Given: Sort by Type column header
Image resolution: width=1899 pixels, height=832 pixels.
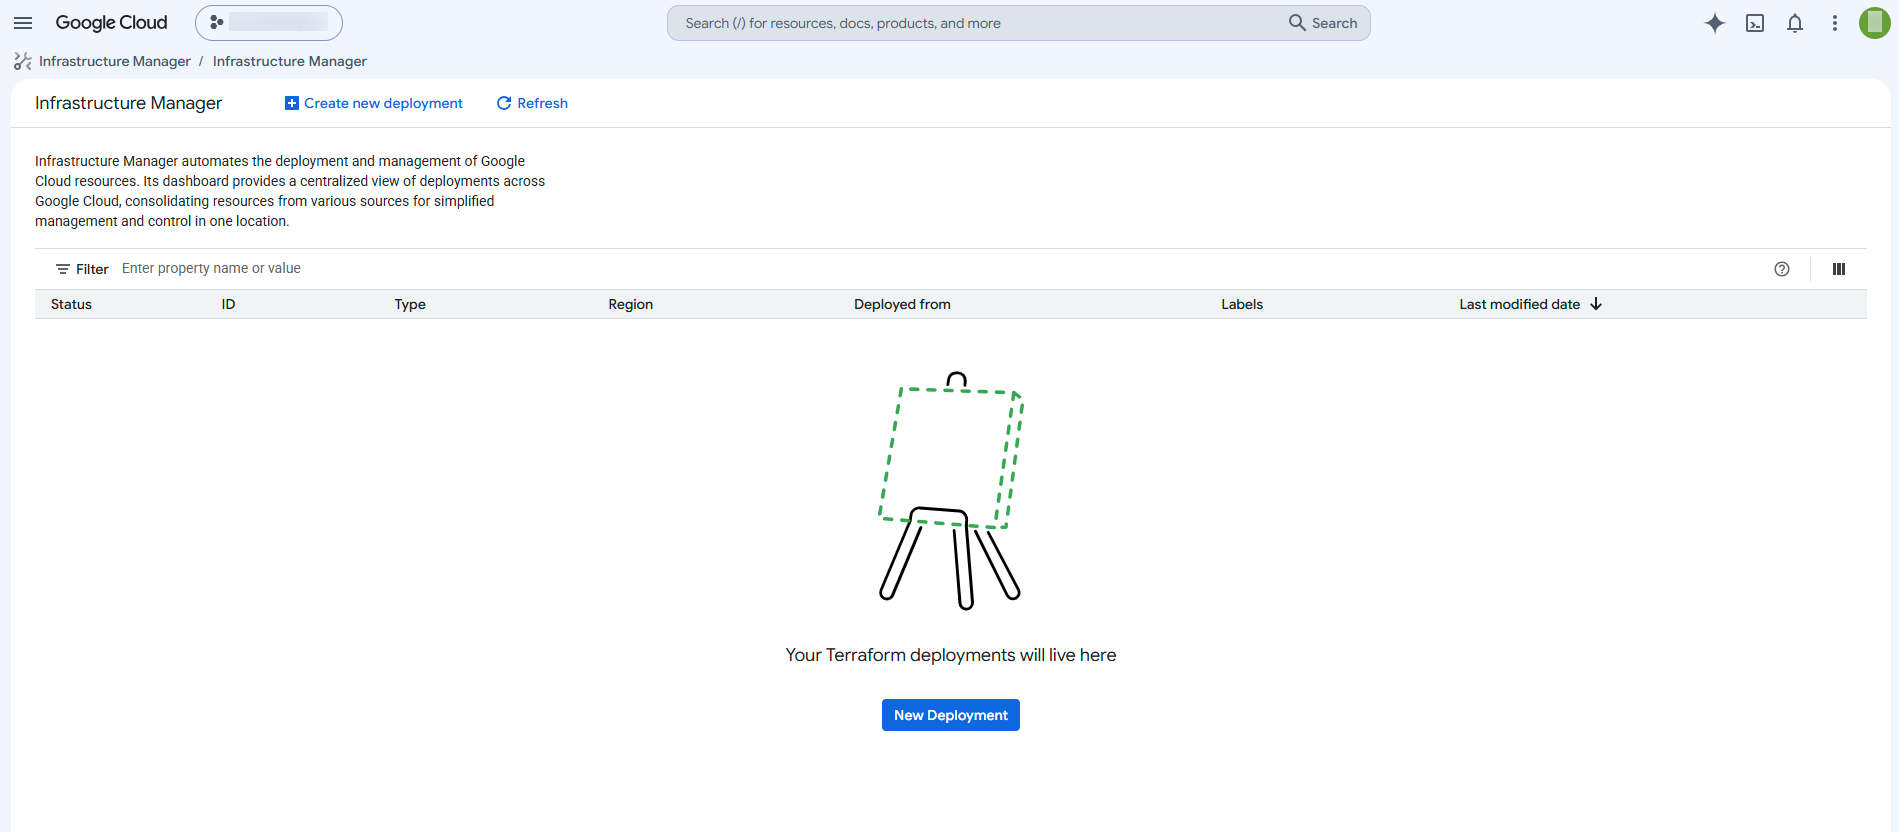Looking at the screenshot, I should click(x=410, y=304).
